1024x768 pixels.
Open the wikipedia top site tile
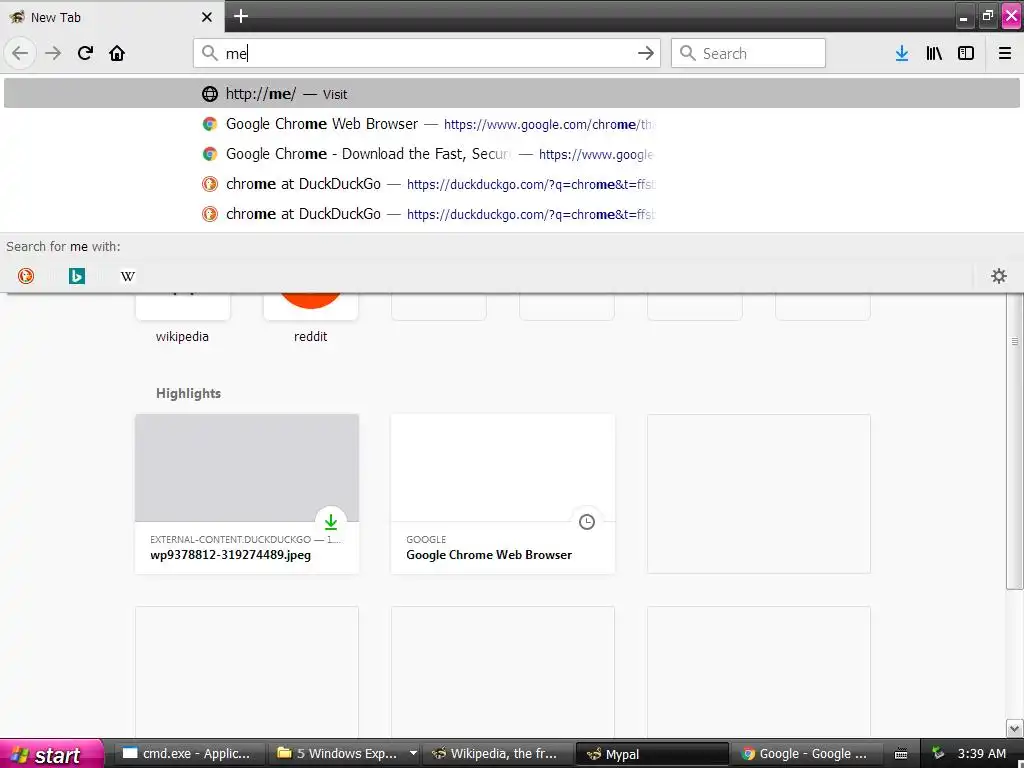point(182,317)
